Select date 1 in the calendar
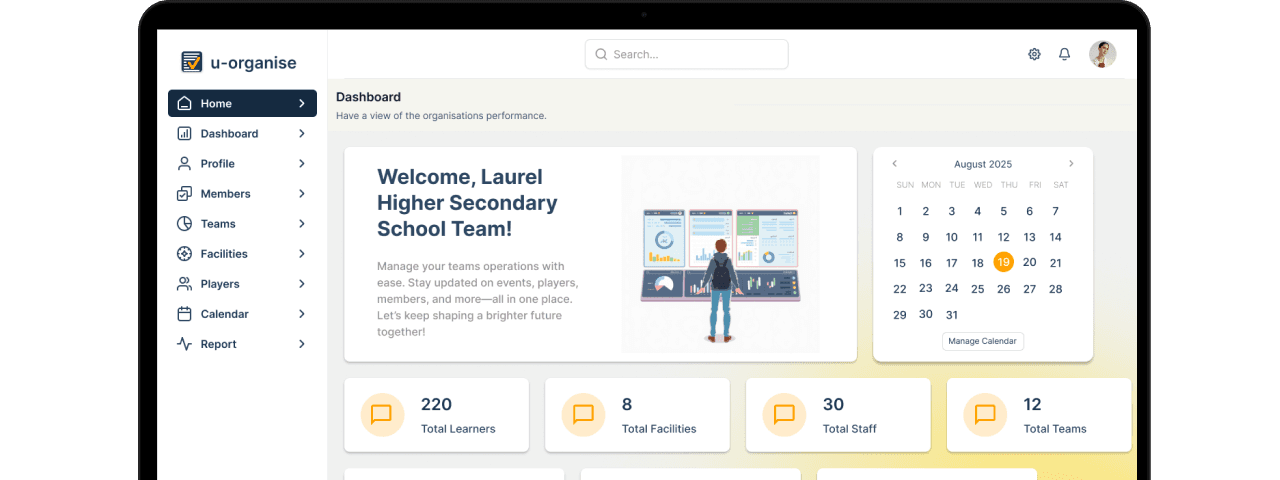Screen dimensions: 1280x480 click(899, 211)
